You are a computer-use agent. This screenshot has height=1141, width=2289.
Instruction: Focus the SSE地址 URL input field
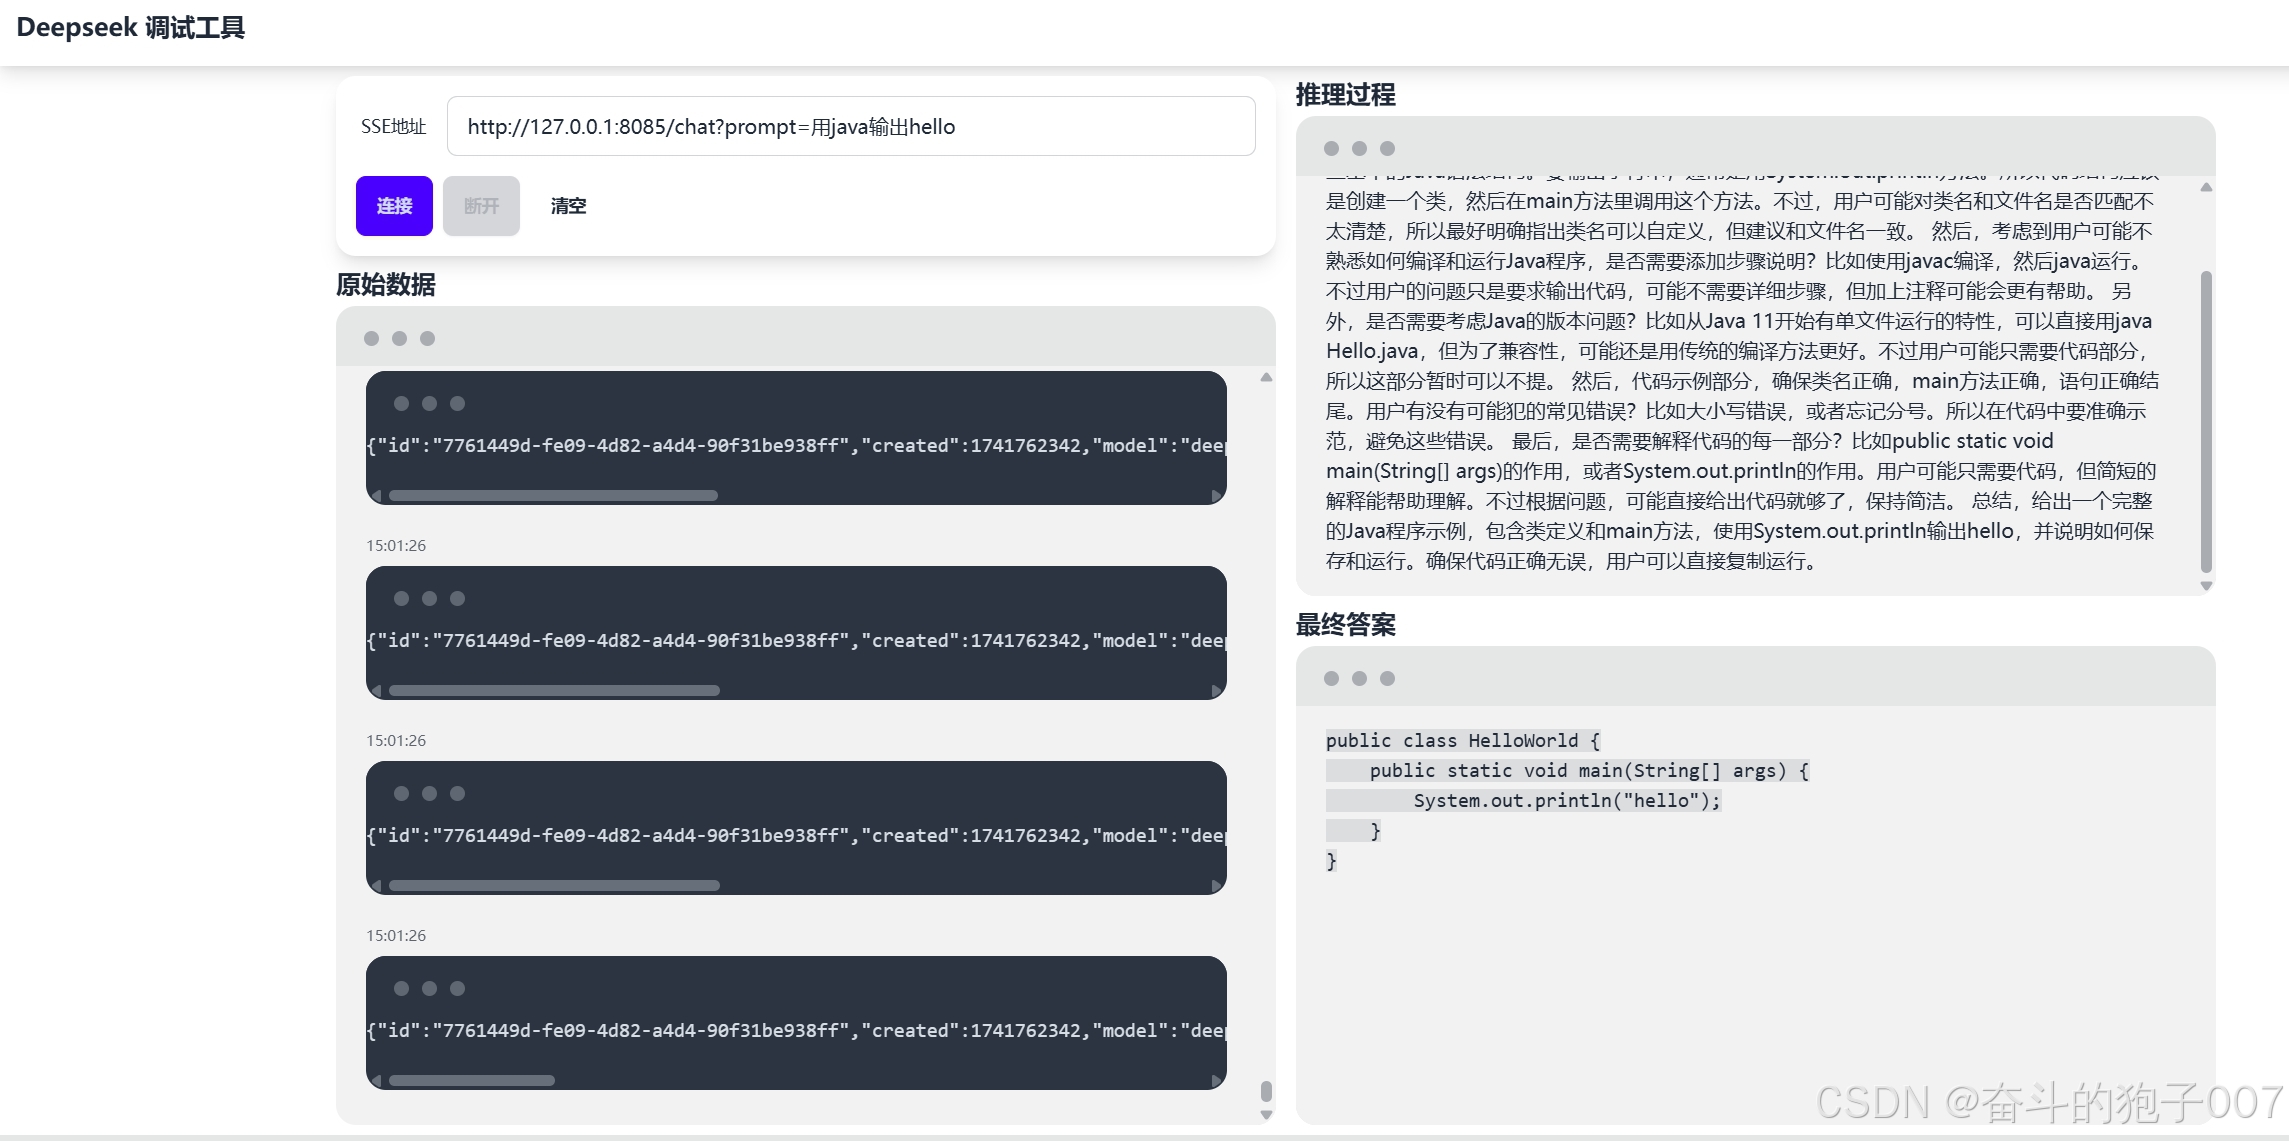tap(850, 126)
